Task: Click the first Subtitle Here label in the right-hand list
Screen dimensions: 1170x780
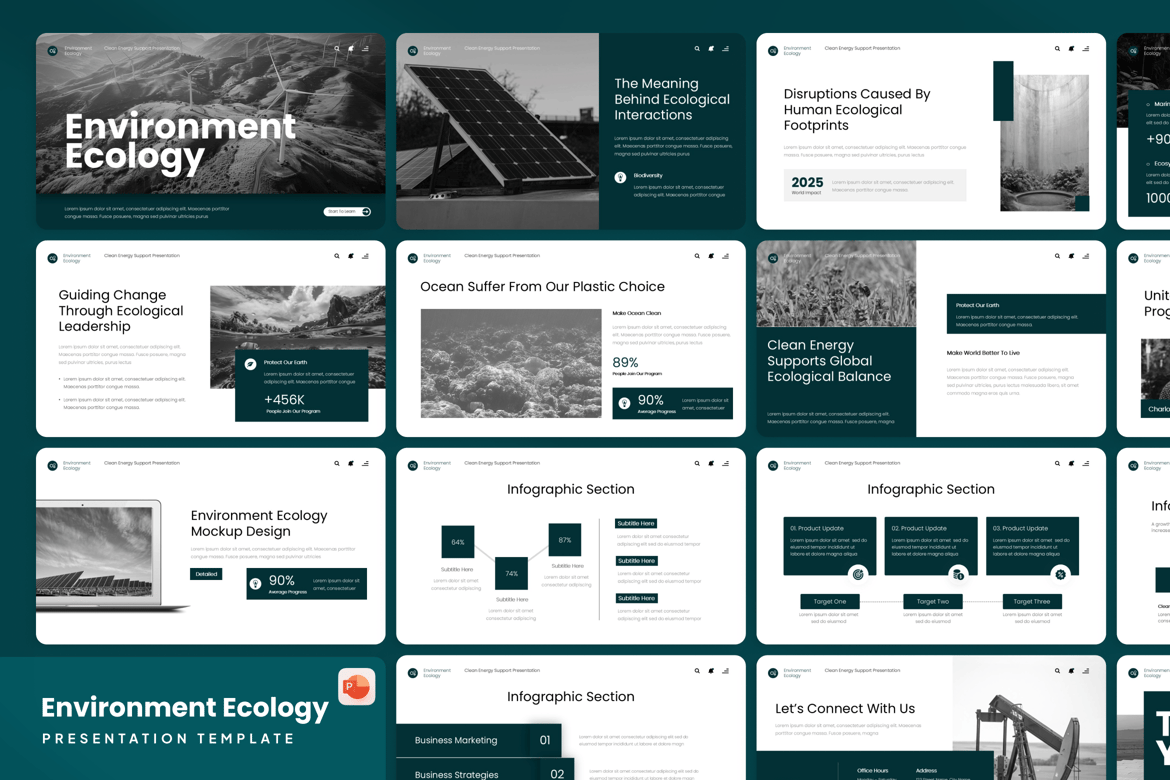Action: tap(636, 524)
